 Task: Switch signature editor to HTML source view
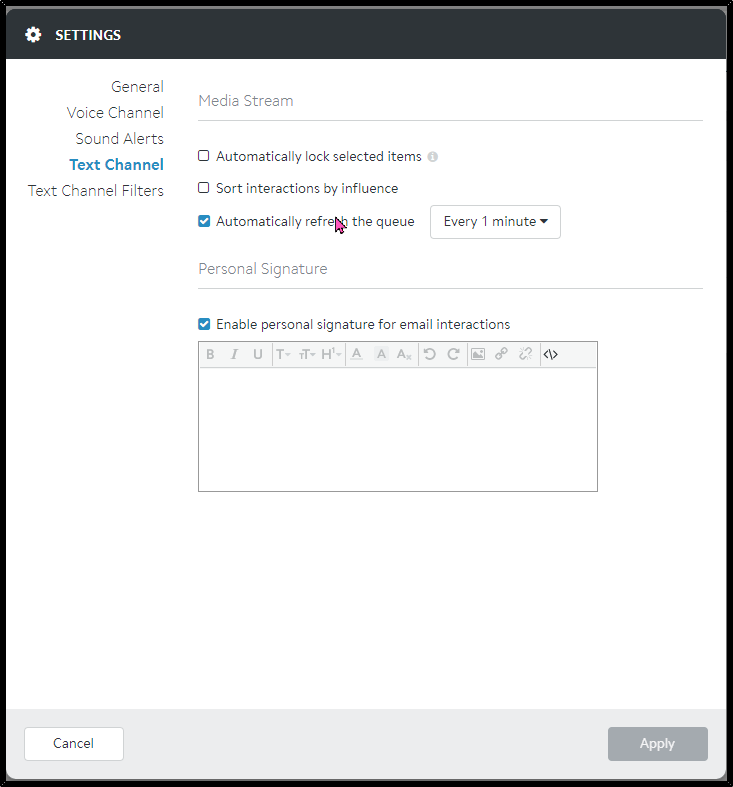pyautogui.click(x=551, y=354)
